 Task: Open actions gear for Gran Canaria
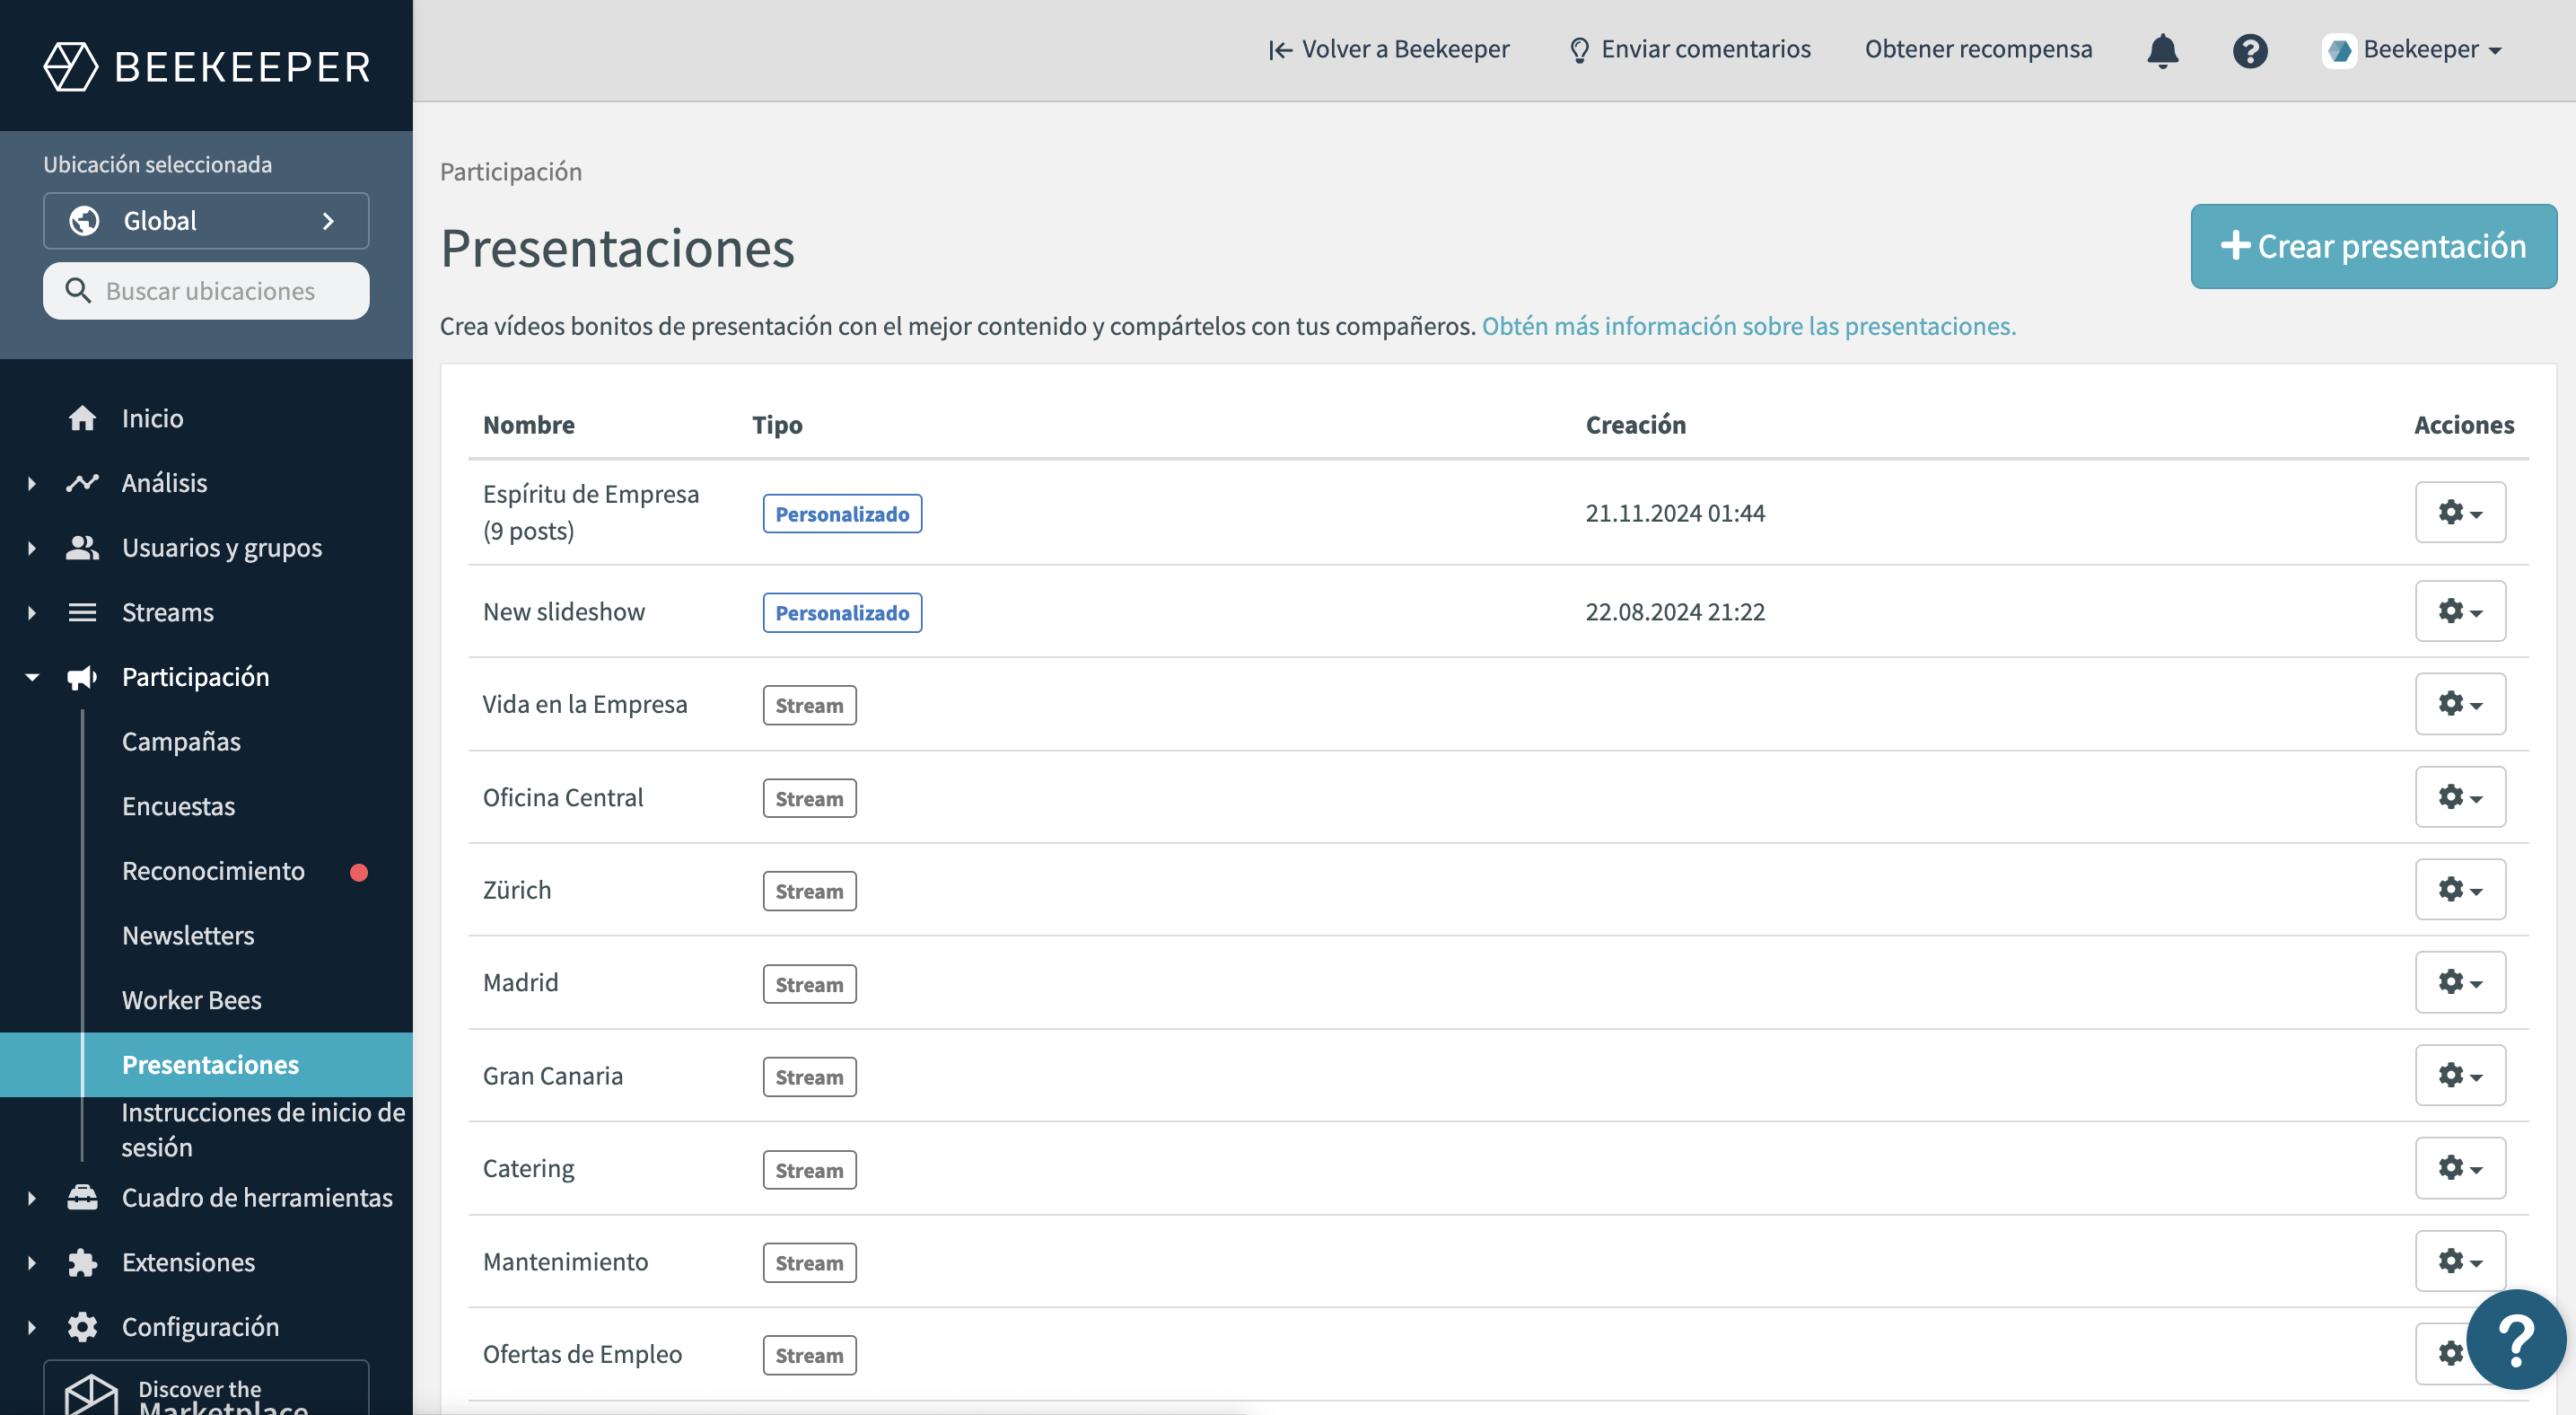(x=2460, y=1076)
